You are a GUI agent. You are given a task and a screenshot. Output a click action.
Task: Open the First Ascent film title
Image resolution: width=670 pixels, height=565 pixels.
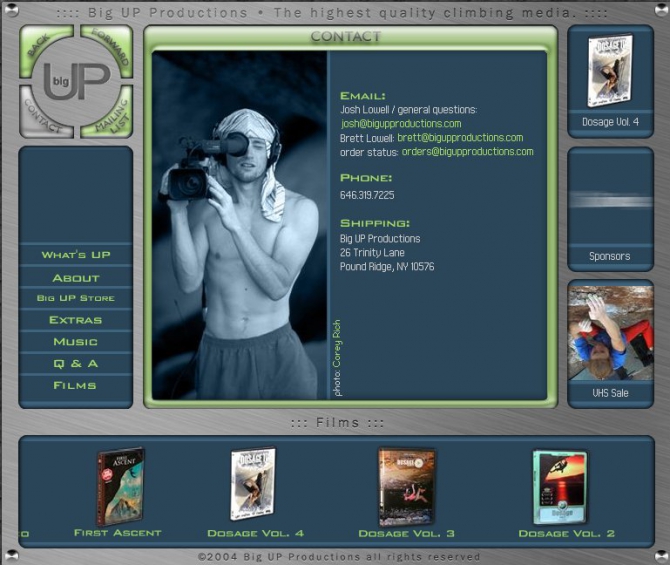pyautogui.click(x=118, y=533)
